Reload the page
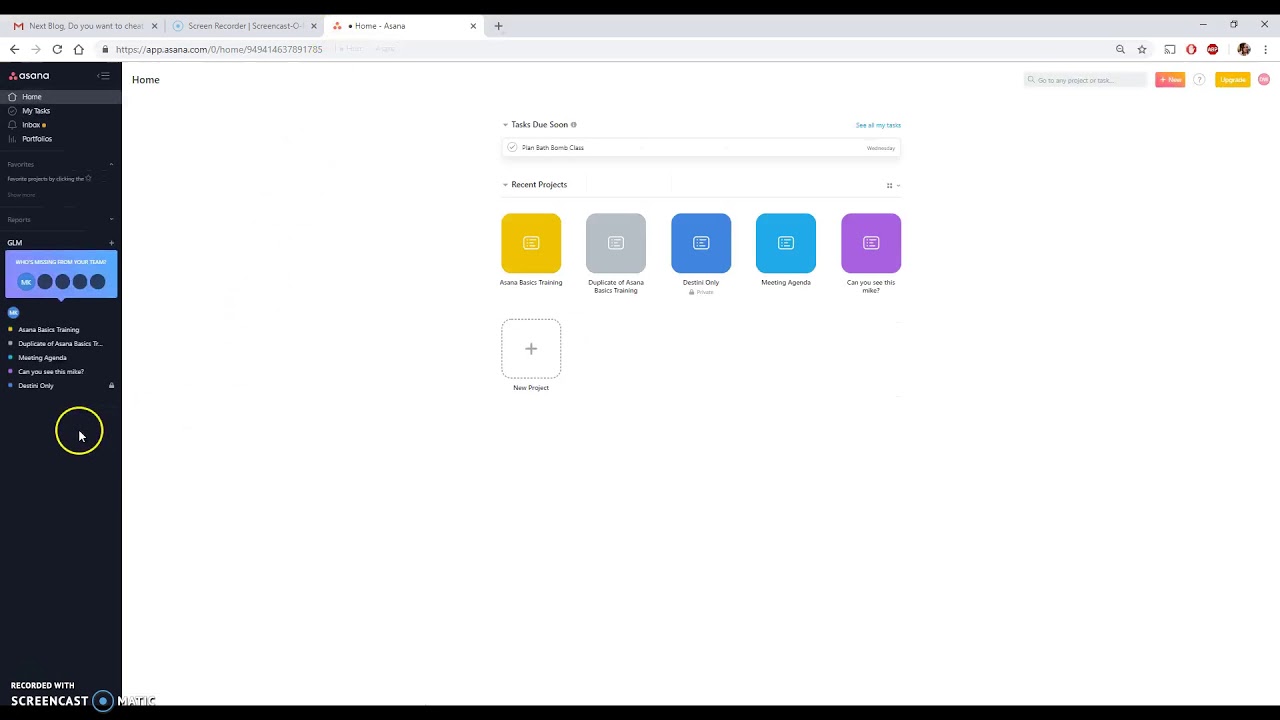Screen dimensions: 1280x720 click(57, 49)
